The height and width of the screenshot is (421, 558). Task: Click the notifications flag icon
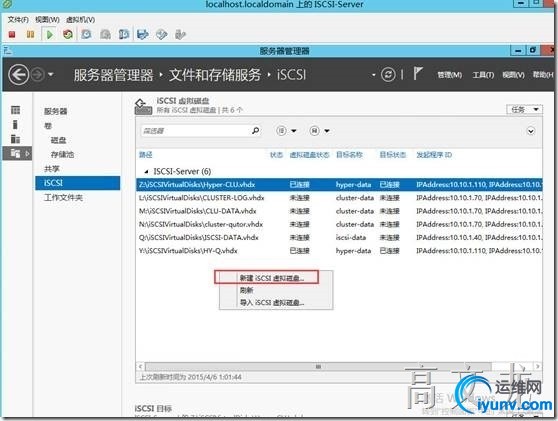(418, 74)
